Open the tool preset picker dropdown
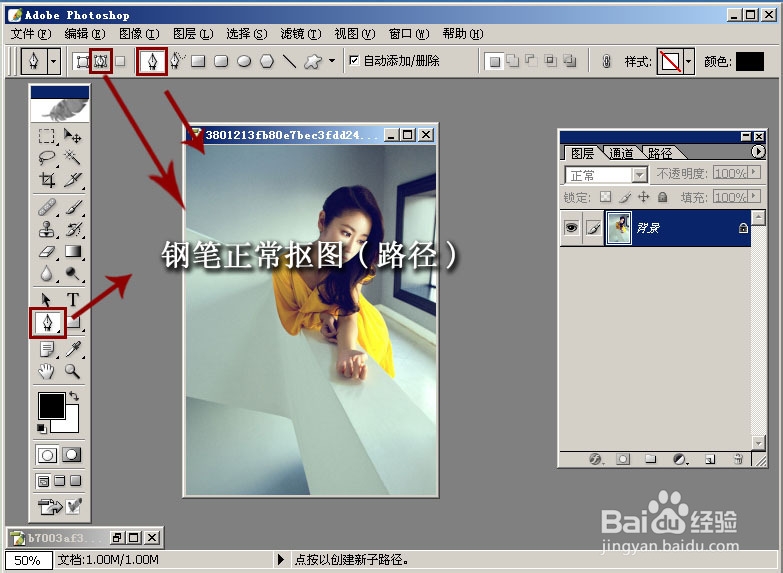This screenshot has width=783, height=573. 53,61
